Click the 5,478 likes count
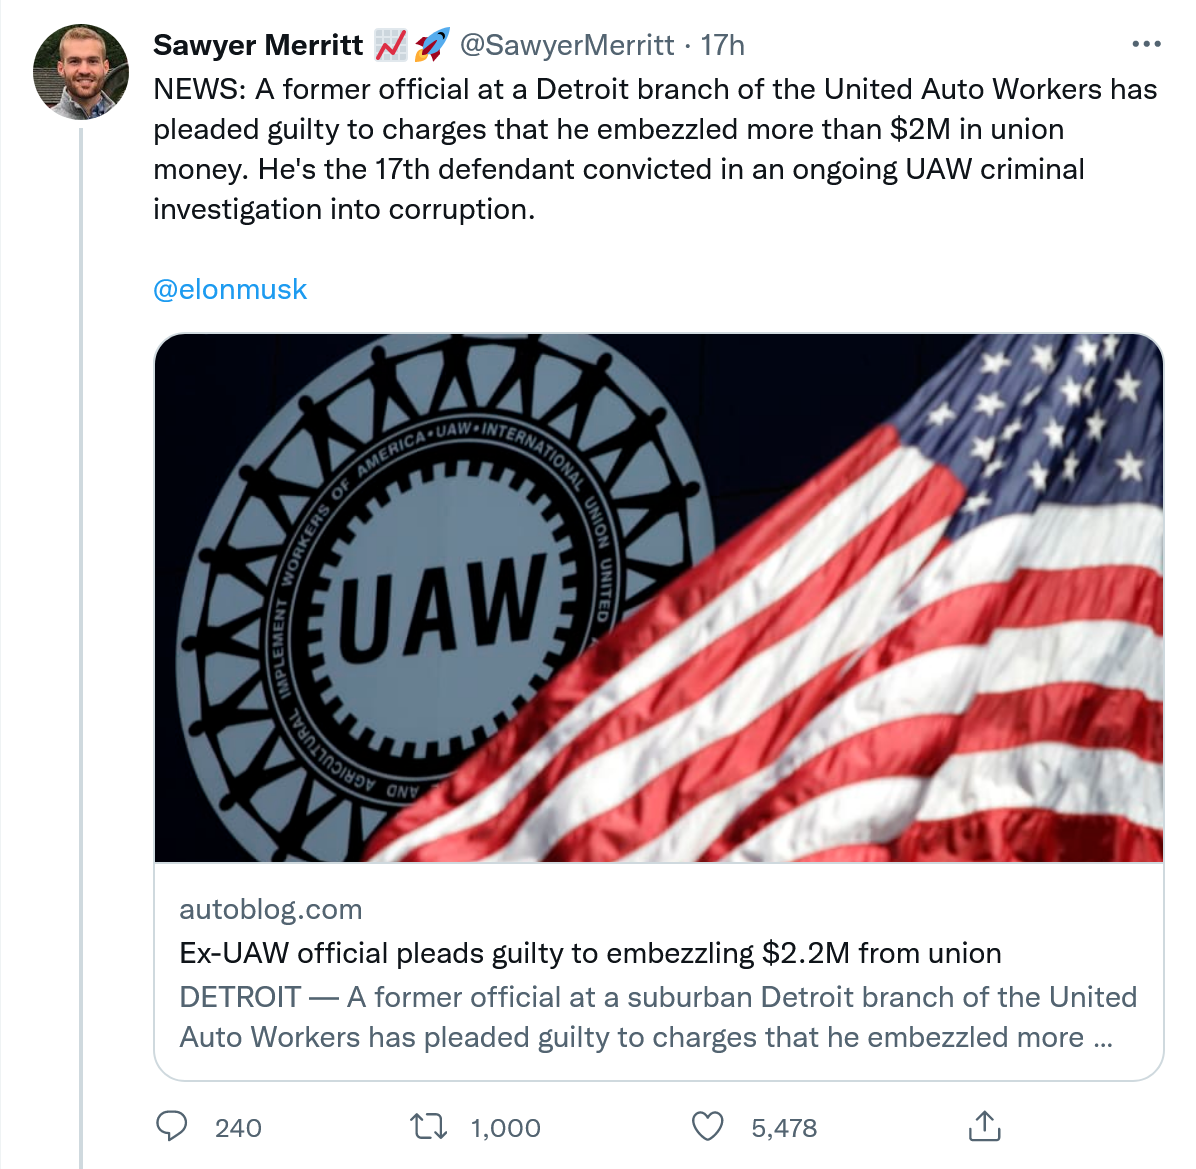Screen dimensions: 1196x1169 click(784, 1128)
